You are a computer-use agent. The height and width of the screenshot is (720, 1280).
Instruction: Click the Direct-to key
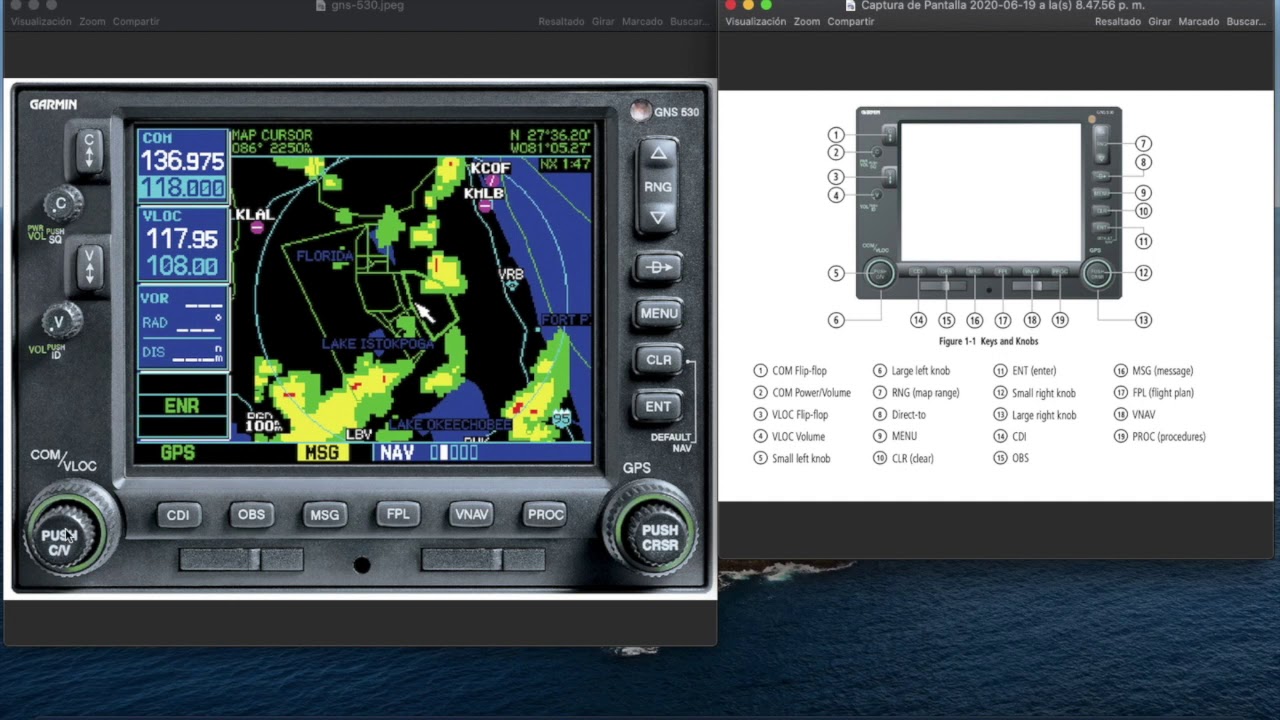click(659, 267)
